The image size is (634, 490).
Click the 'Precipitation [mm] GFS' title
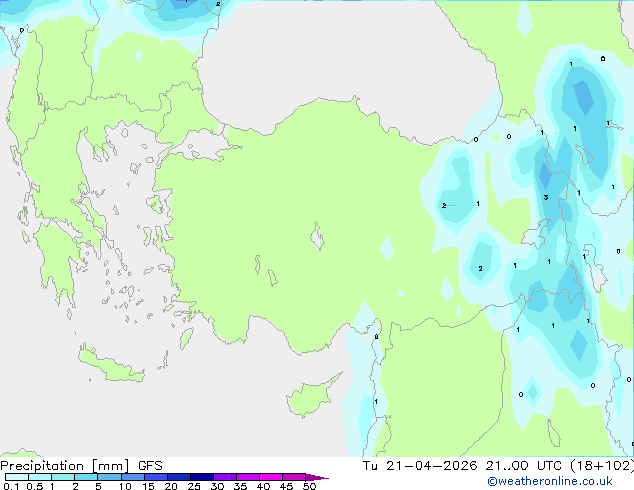click(x=81, y=466)
